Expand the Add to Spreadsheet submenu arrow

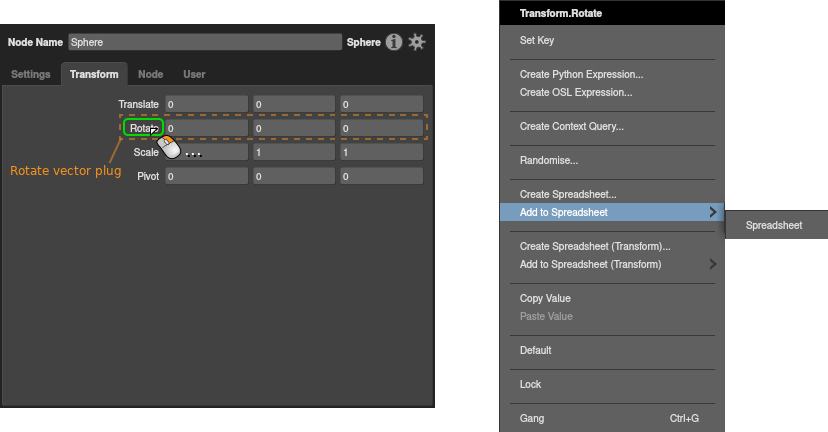pyautogui.click(x=712, y=212)
